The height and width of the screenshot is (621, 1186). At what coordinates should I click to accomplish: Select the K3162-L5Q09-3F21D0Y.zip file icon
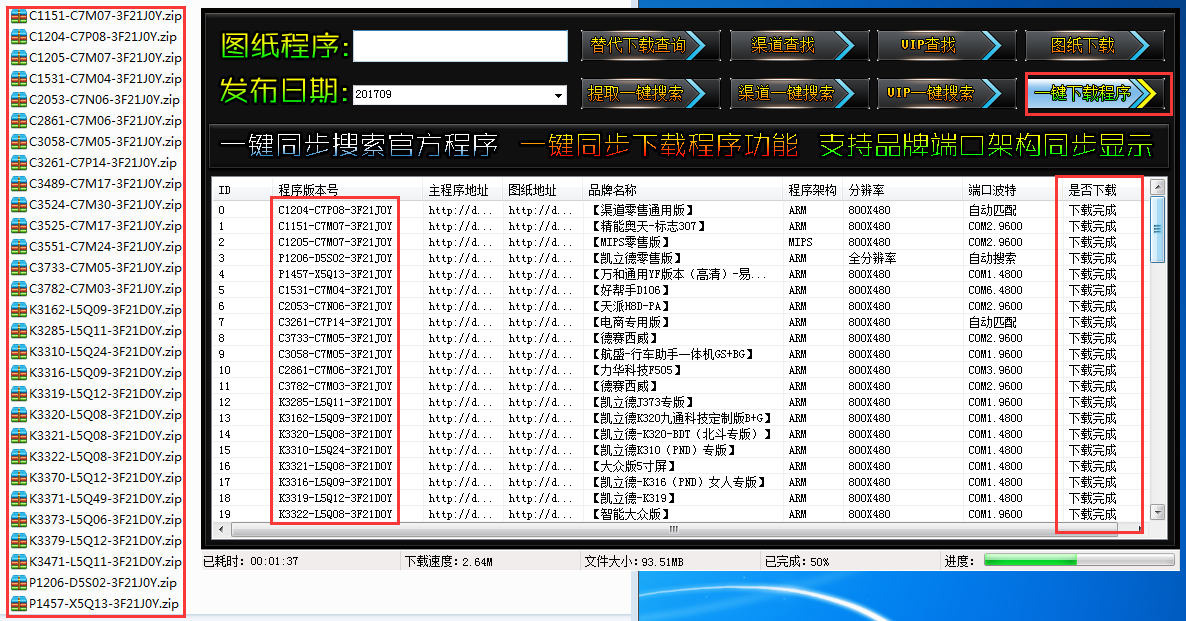pyautogui.click(x=18, y=309)
